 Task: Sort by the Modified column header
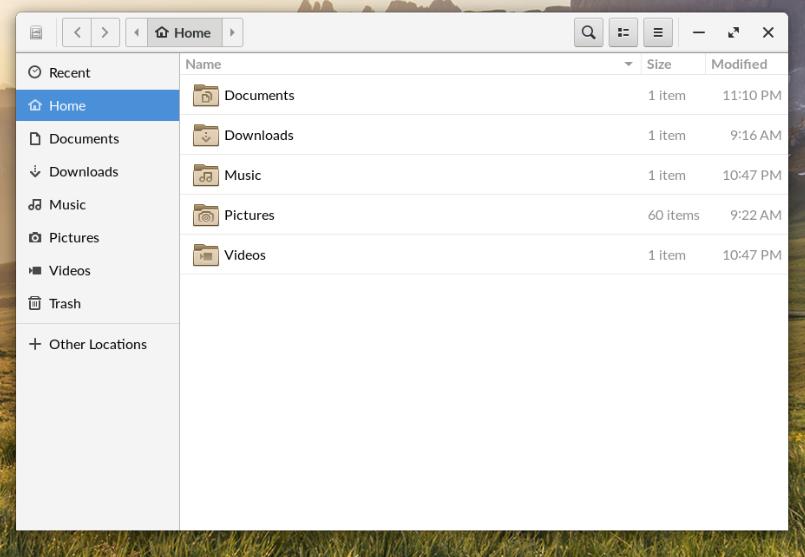click(739, 64)
